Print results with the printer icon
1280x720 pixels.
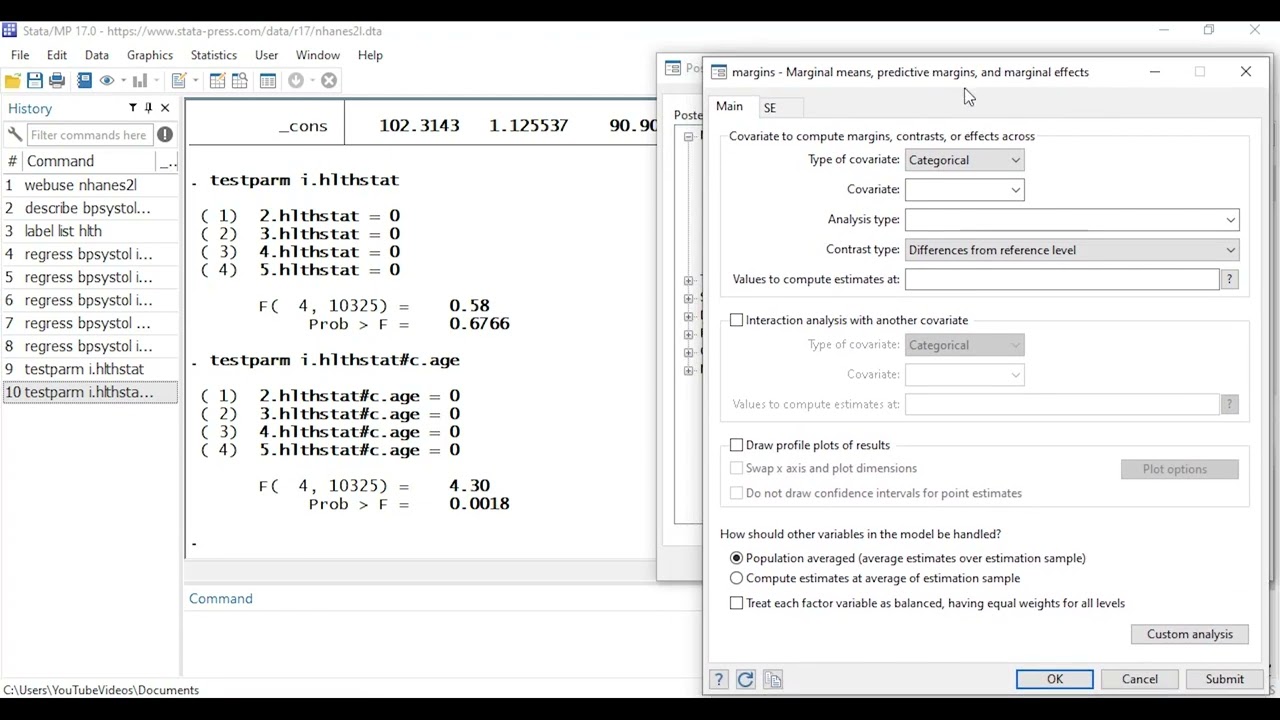coord(57,81)
